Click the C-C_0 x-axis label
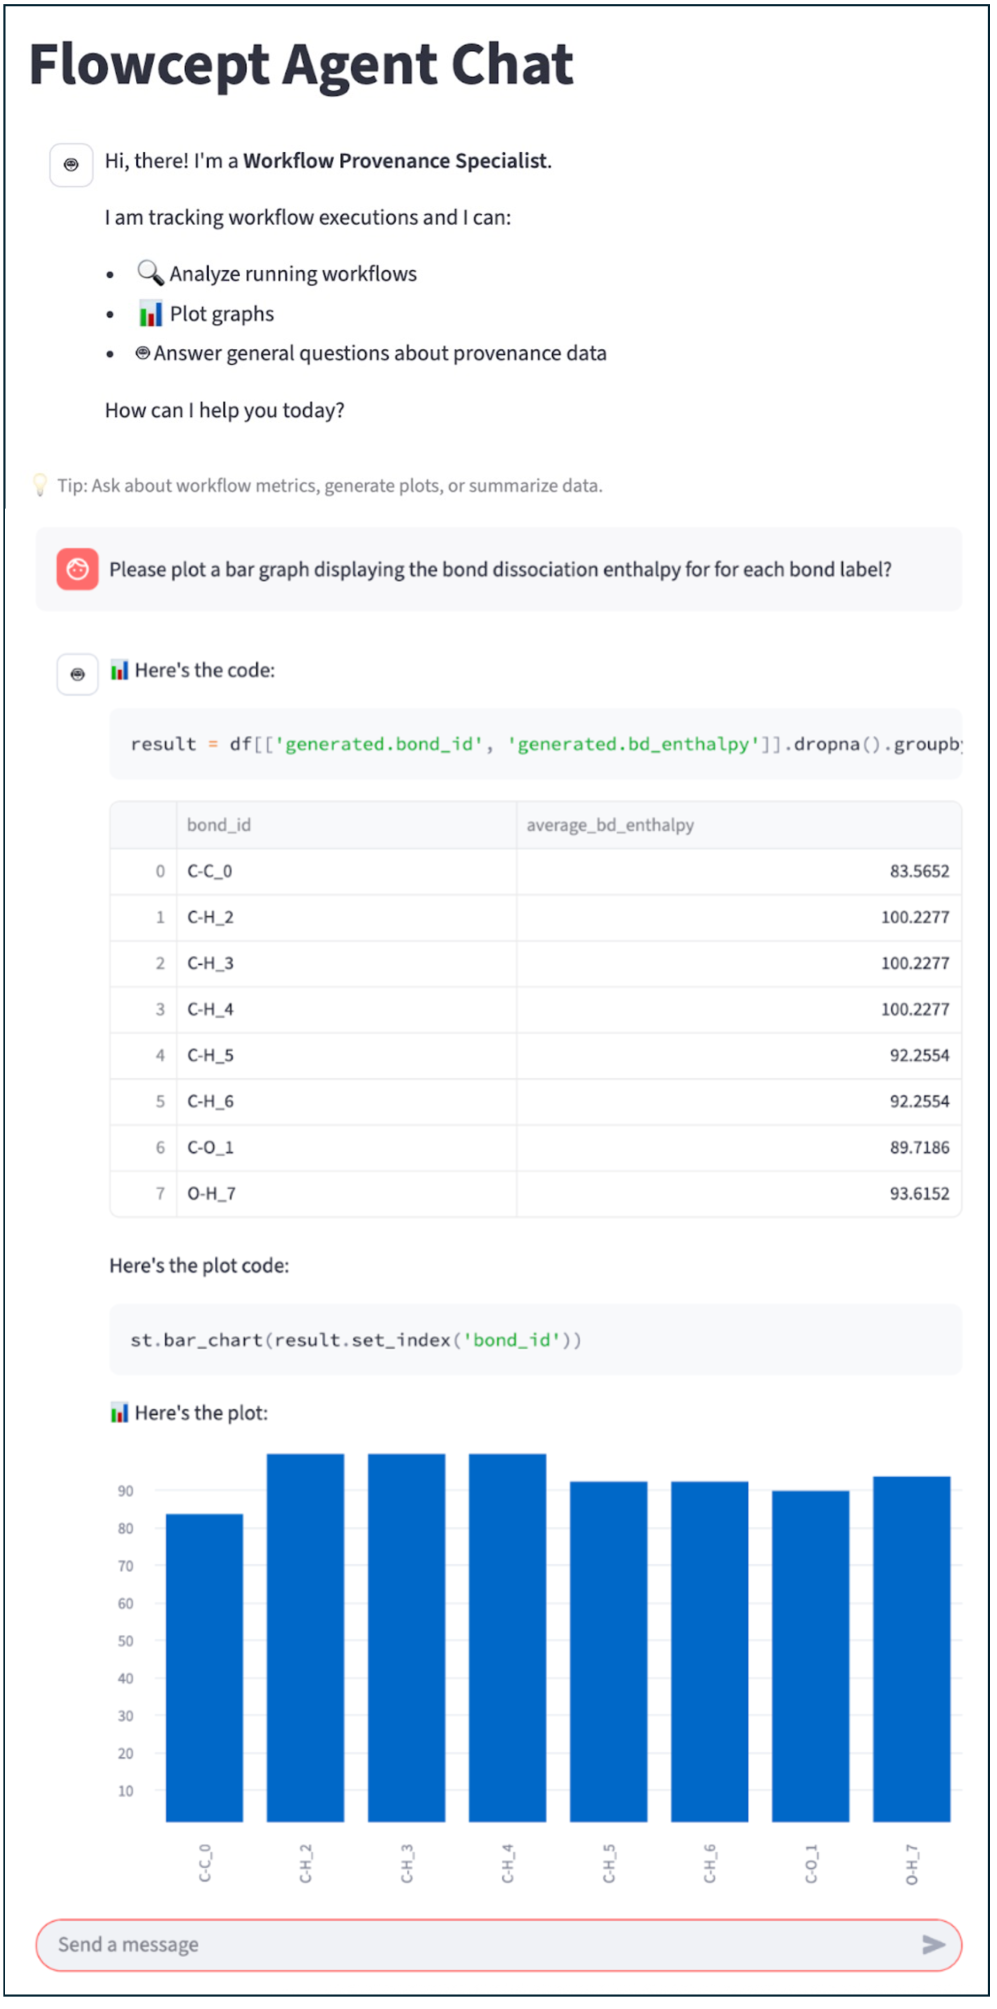997x2009 pixels. tap(204, 1864)
